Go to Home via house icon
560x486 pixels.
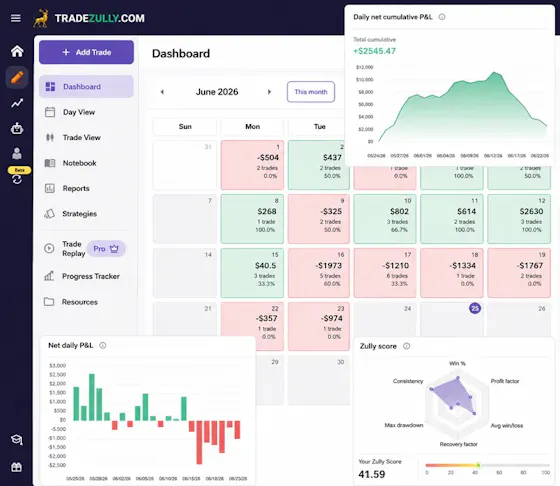point(17,51)
